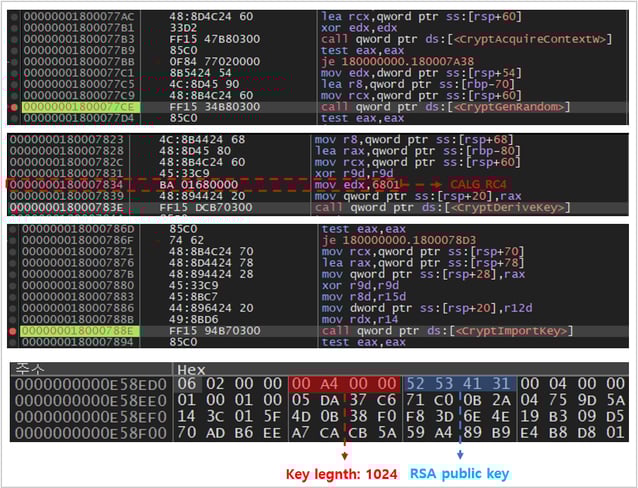Select dump address 0000000000E58F00
Viewport: 638px width, 488px height.
[91, 433]
